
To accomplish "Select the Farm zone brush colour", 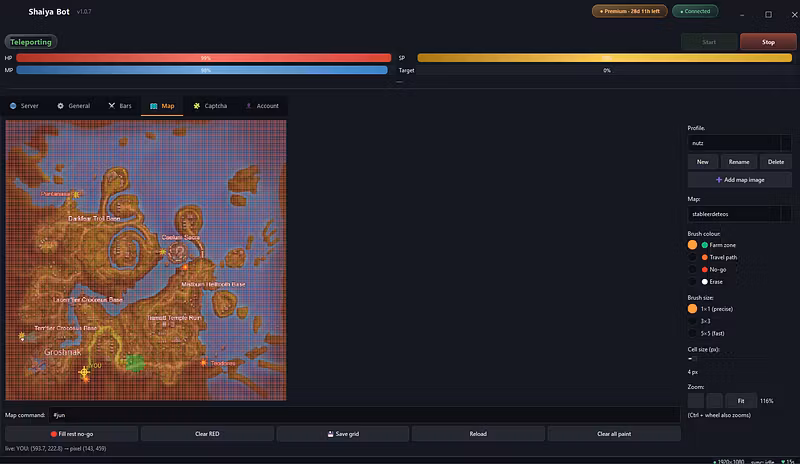I will click(692, 245).
